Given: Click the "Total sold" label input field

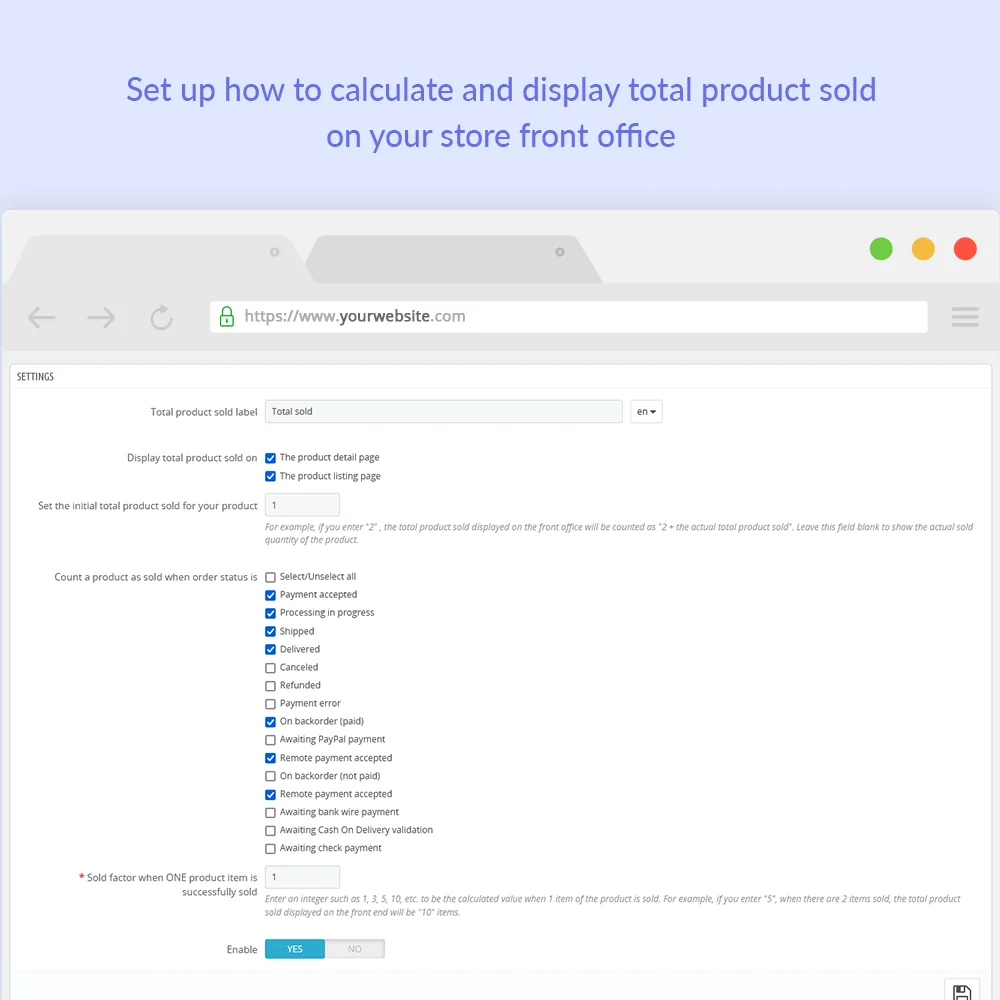Looking at the screenshot, I should 443,412.
